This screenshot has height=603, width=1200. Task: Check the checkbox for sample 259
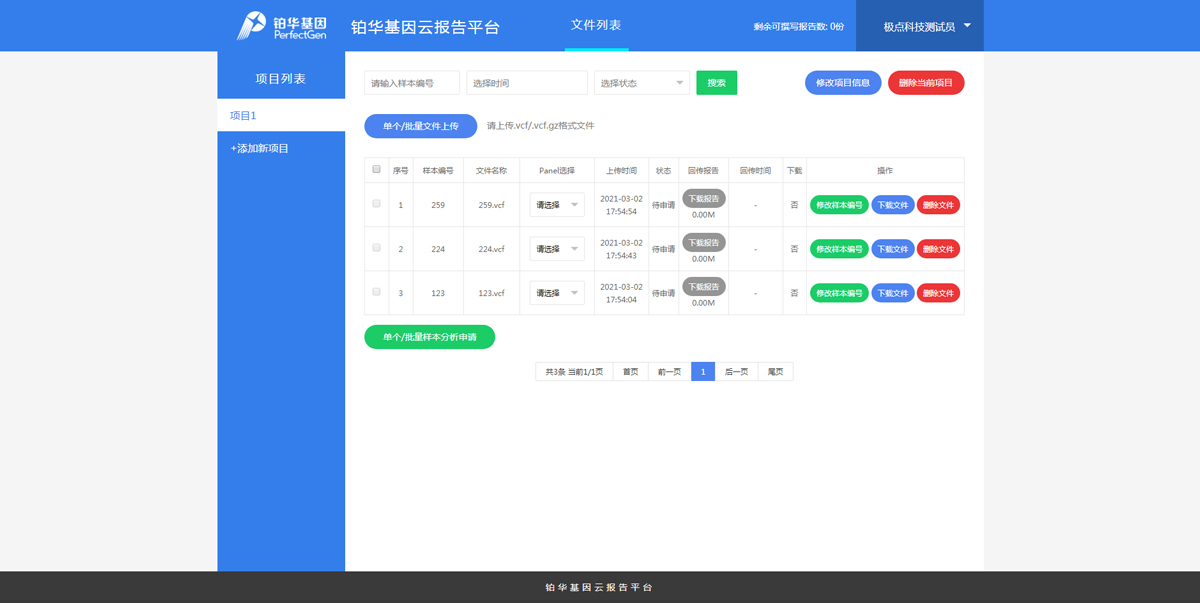pos(376,204)
